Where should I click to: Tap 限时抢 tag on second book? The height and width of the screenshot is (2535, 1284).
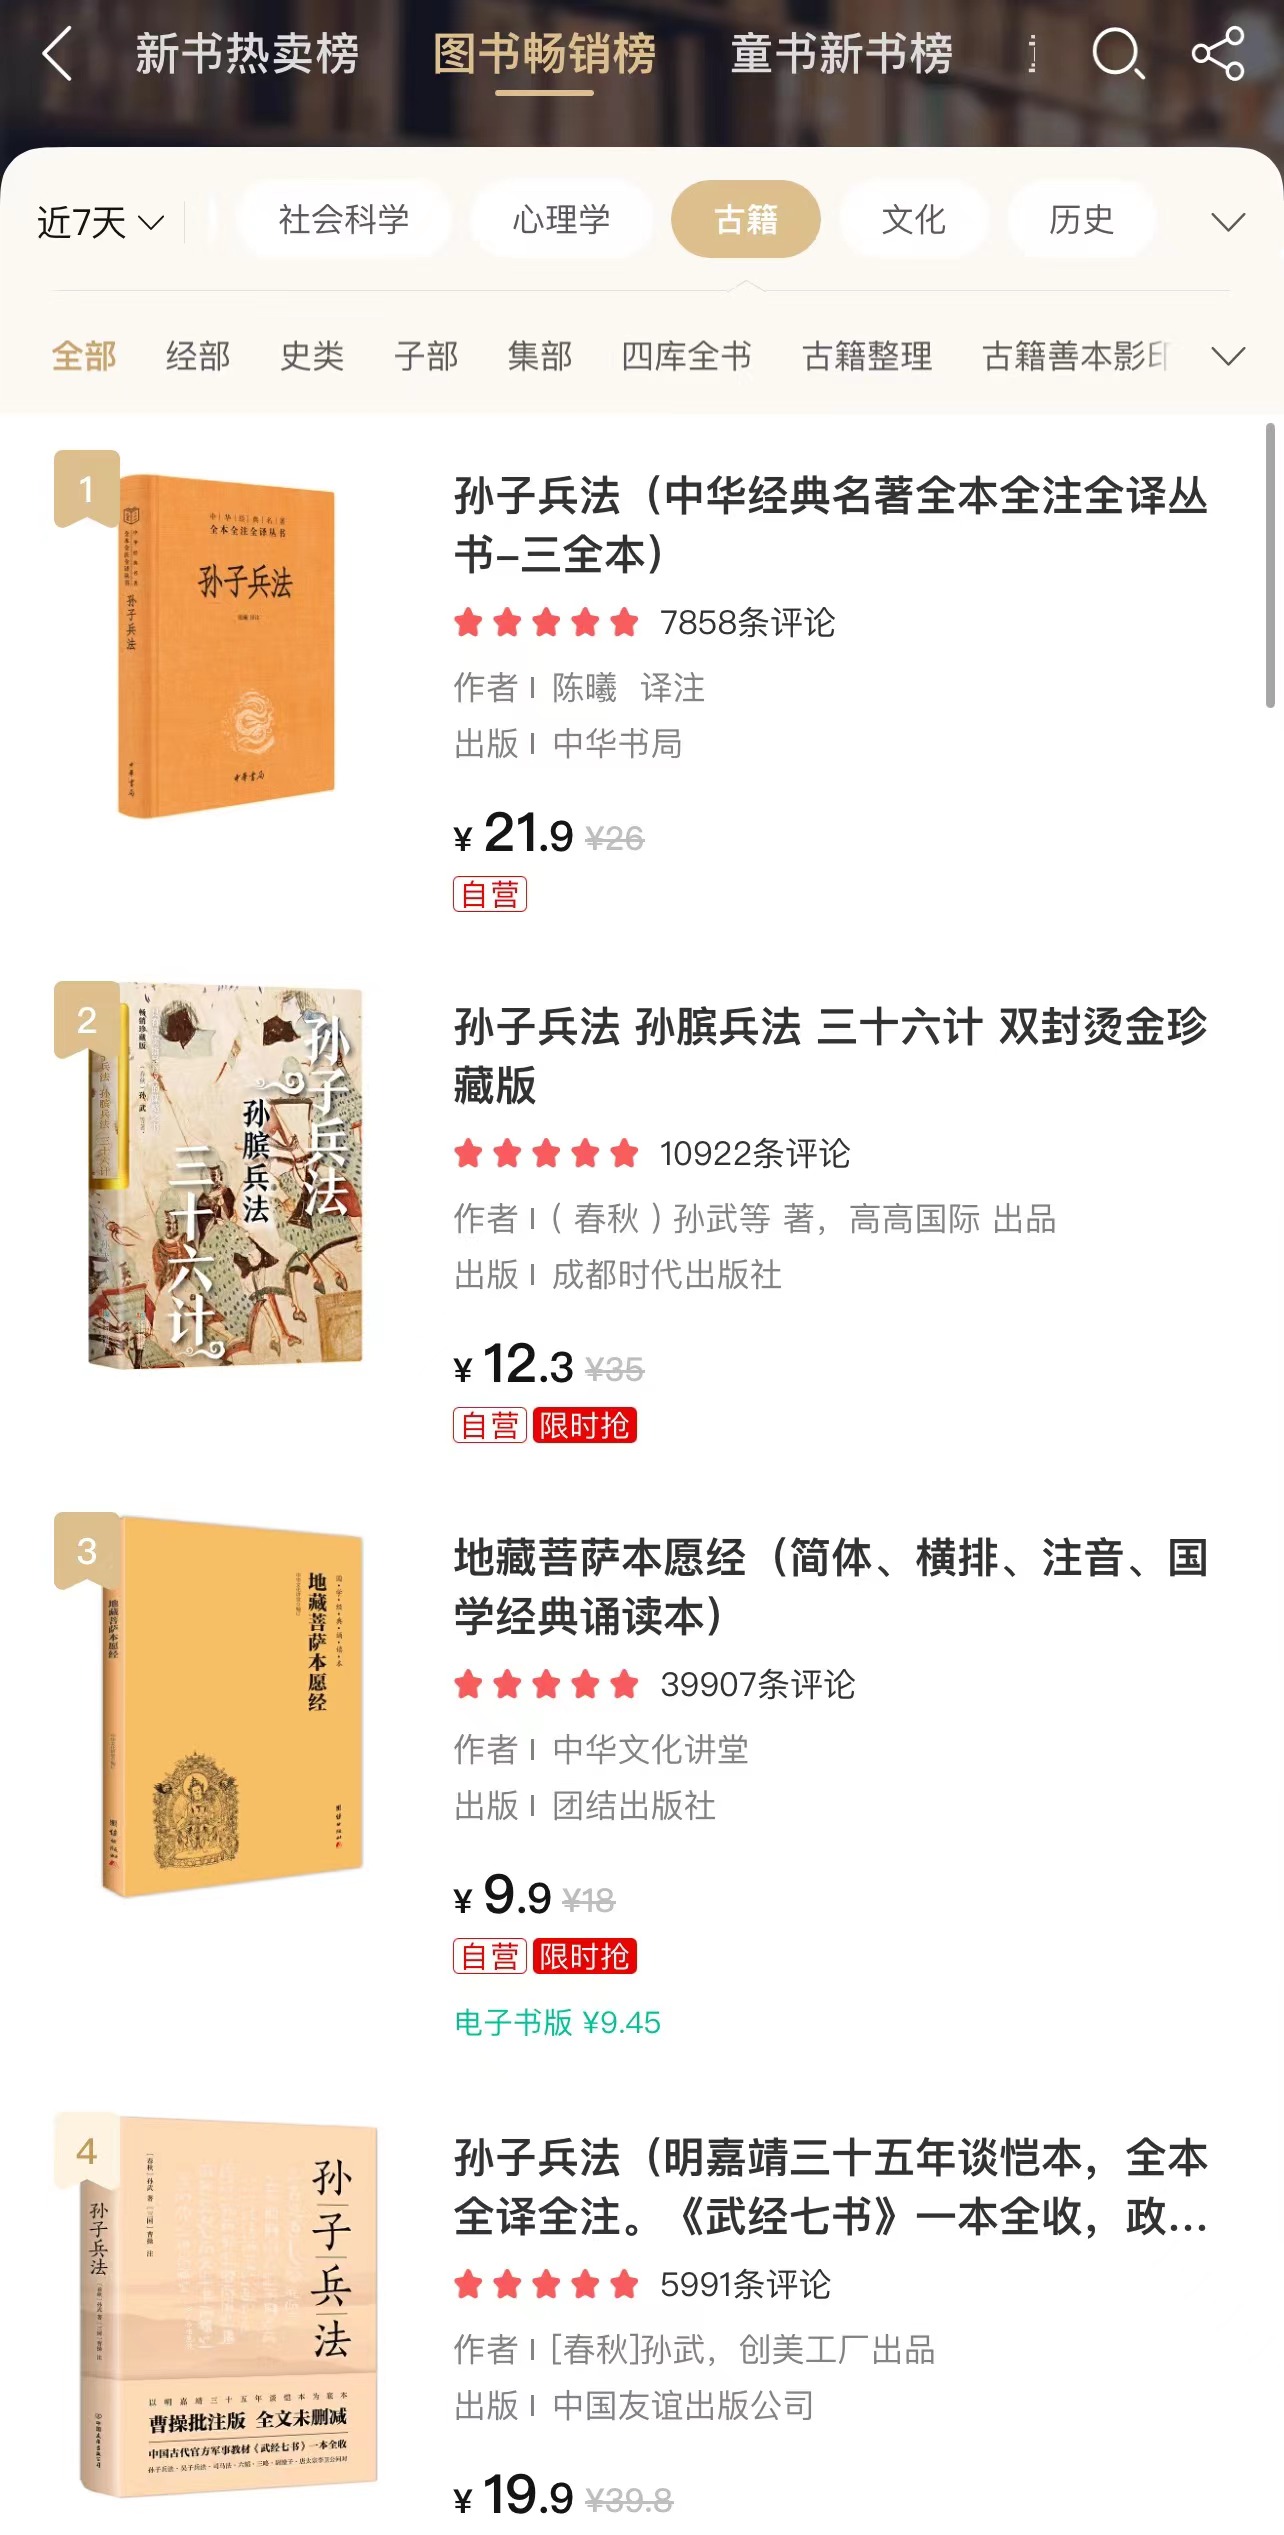tap(585, 1425)
